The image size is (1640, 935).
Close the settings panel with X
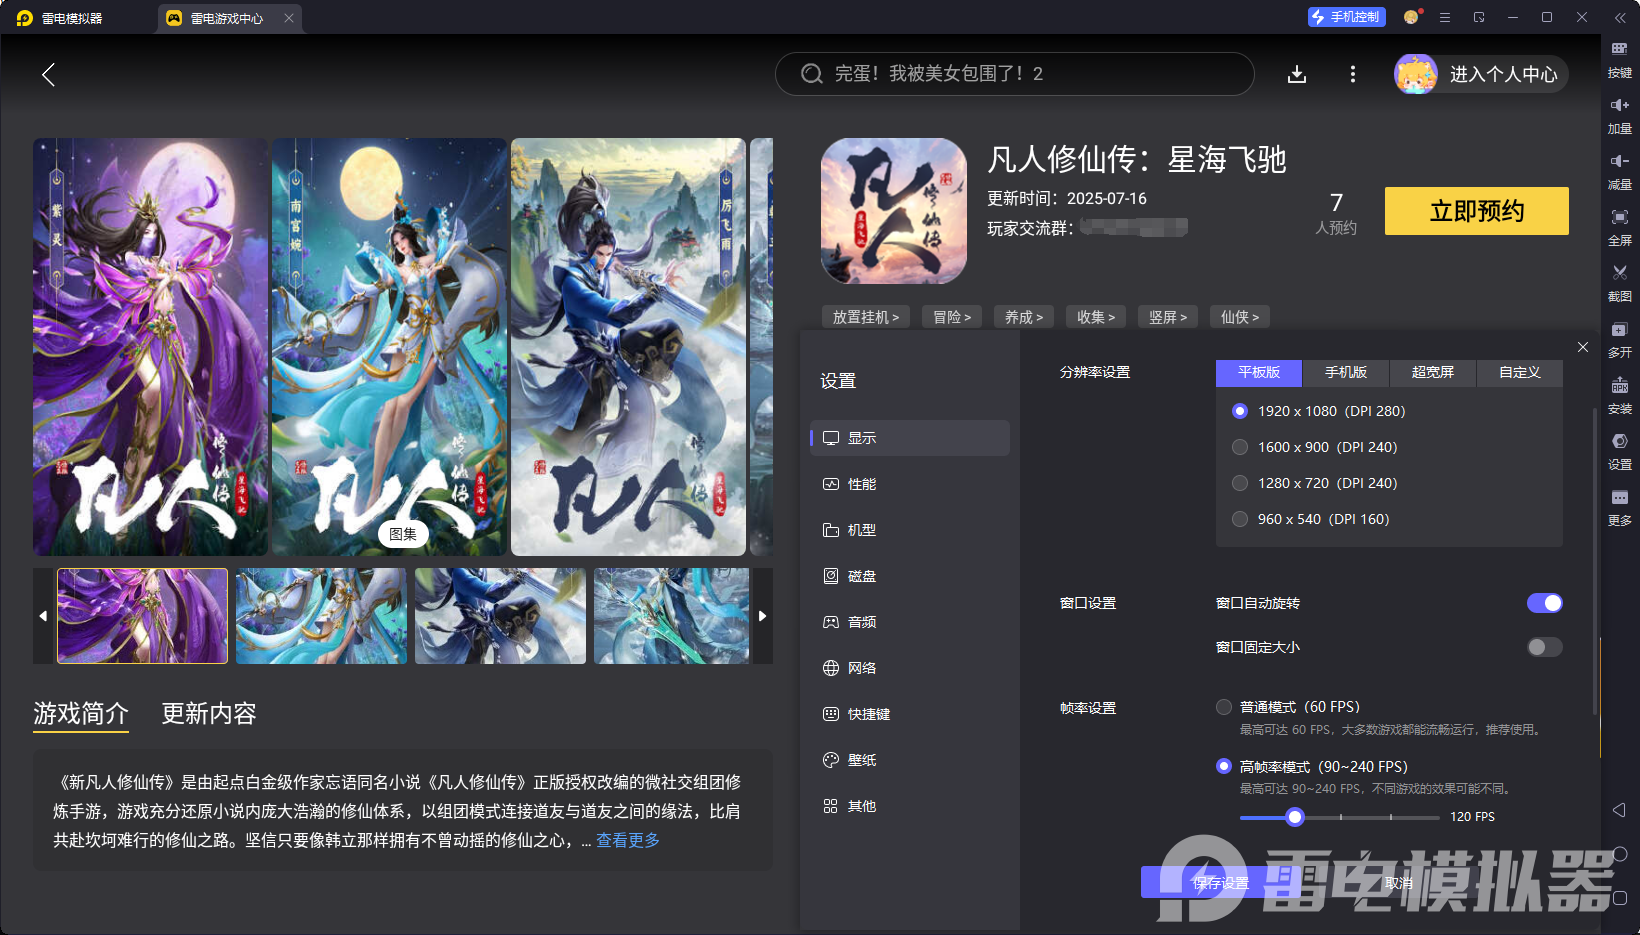[1583, 347]
